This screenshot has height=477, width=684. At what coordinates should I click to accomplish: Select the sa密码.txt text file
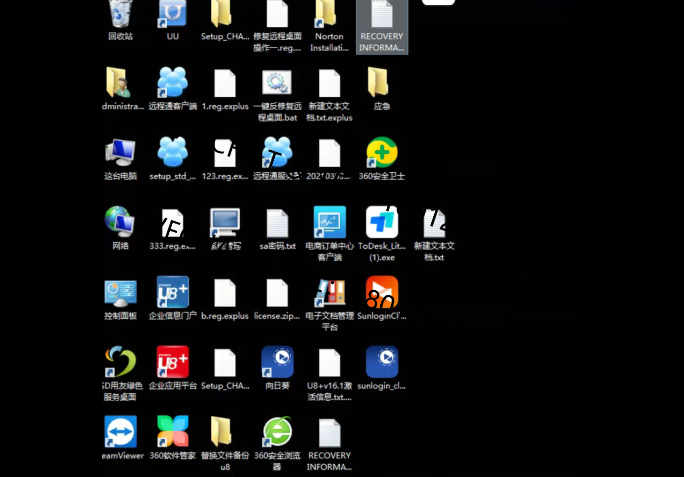tap(277, 222)
